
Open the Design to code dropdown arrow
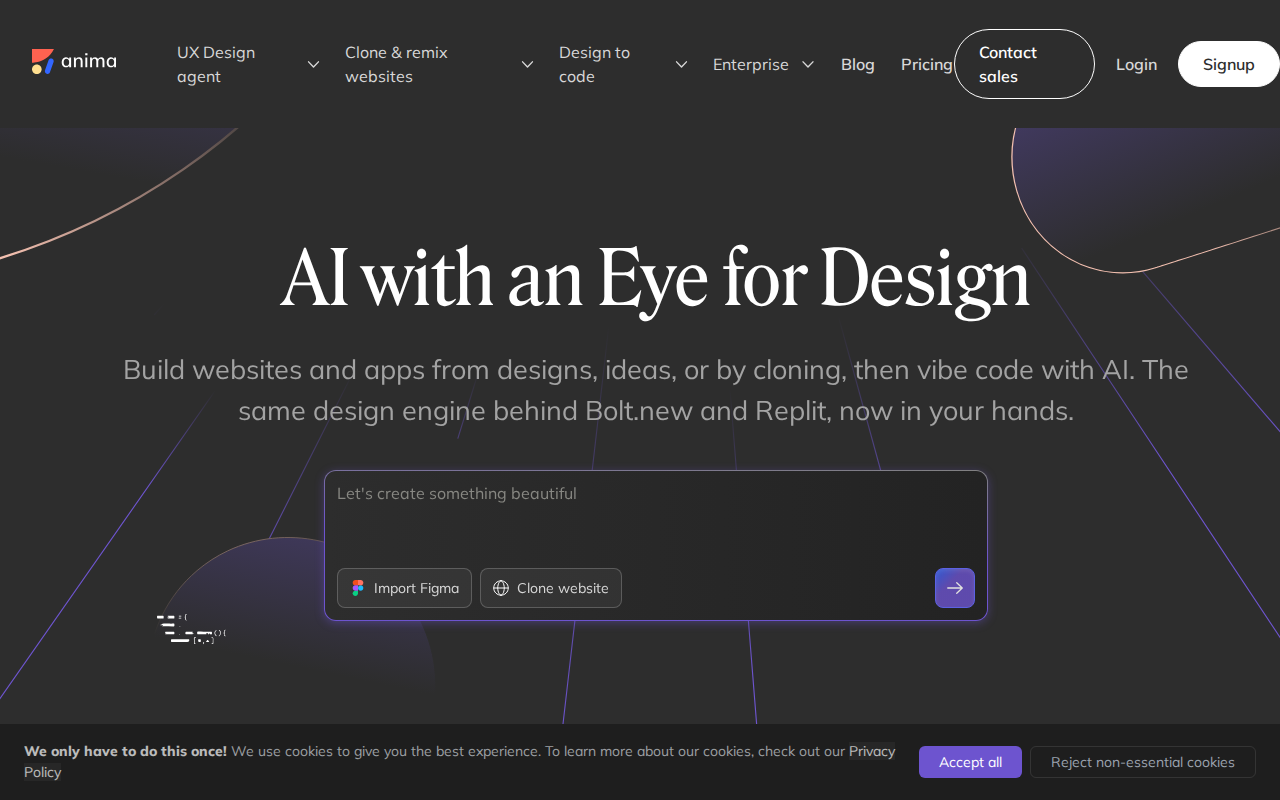(681, 65)
